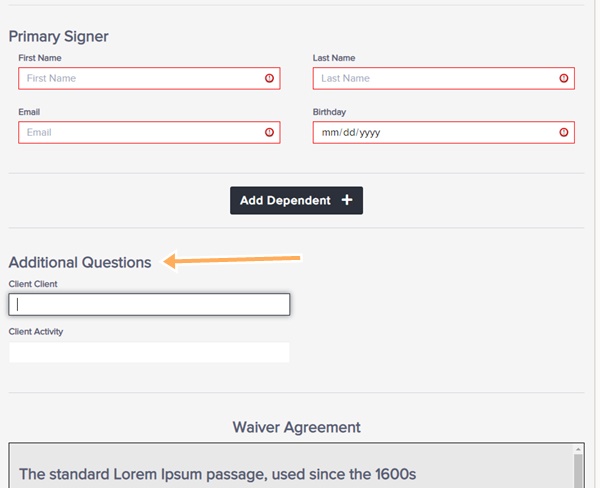
Task: Select the Email input box
Action: [x=149, y=132]
